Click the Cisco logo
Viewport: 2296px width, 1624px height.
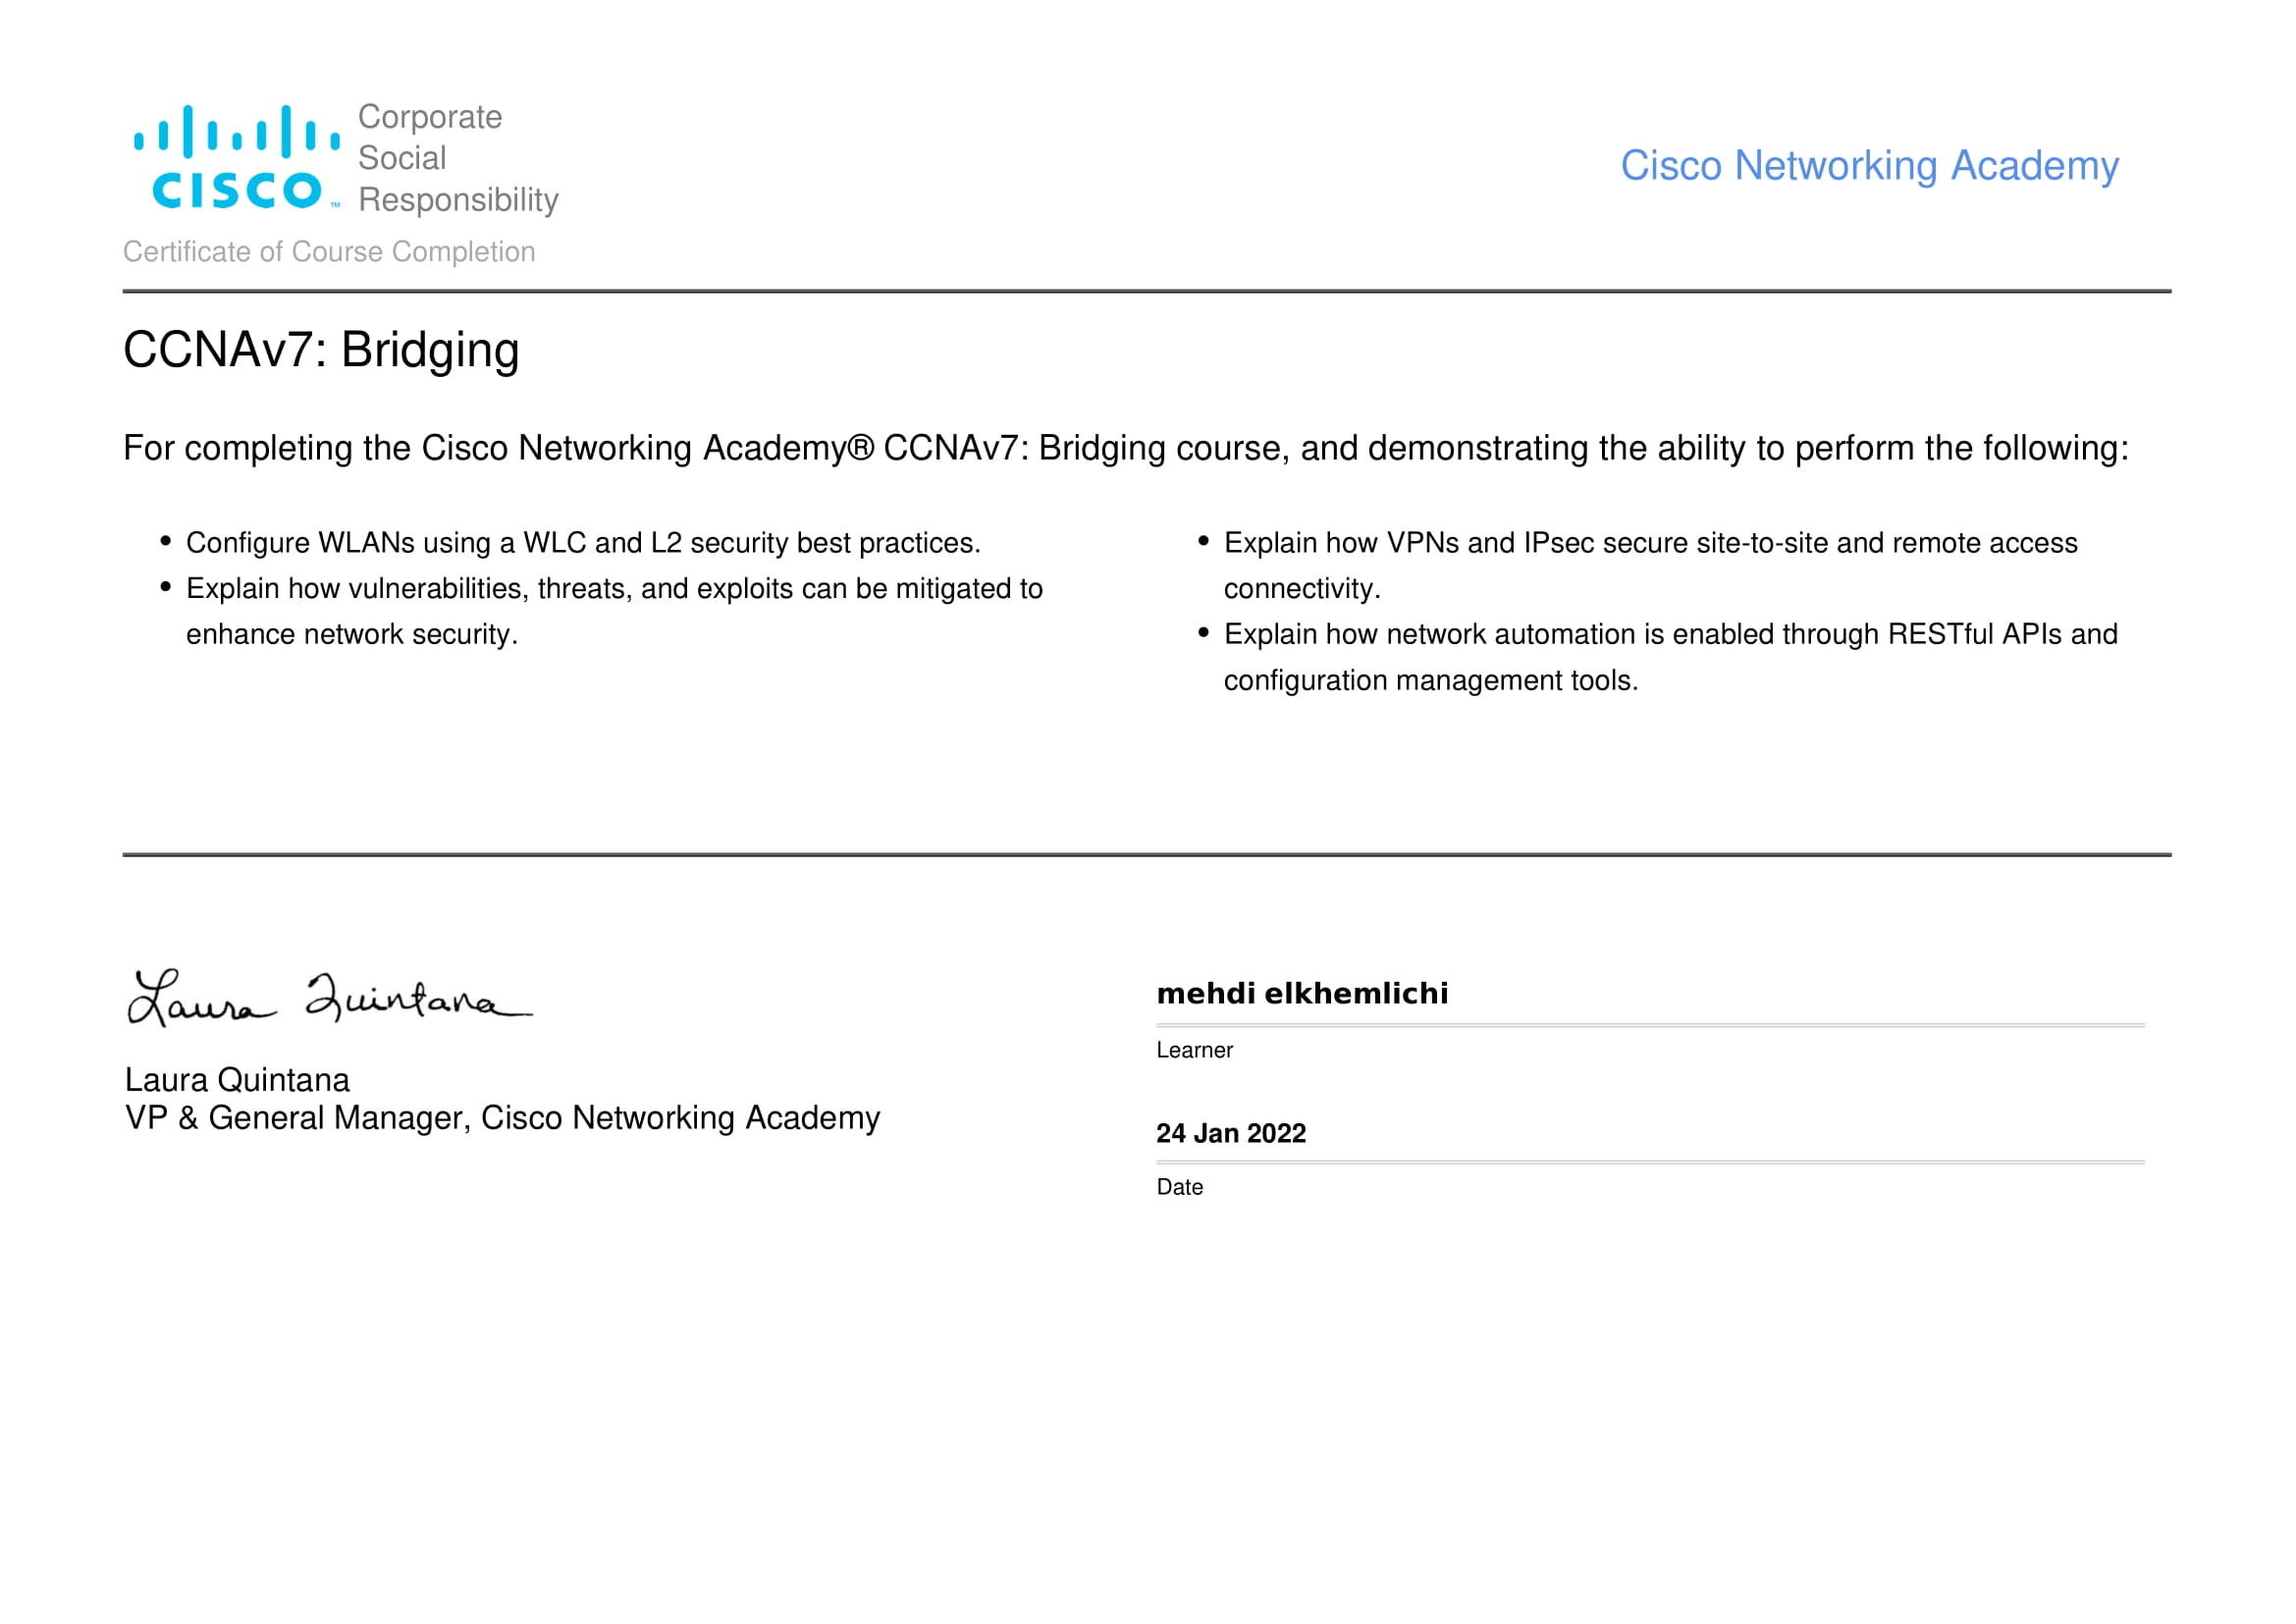pyautogui.click(x=237, y=158)
